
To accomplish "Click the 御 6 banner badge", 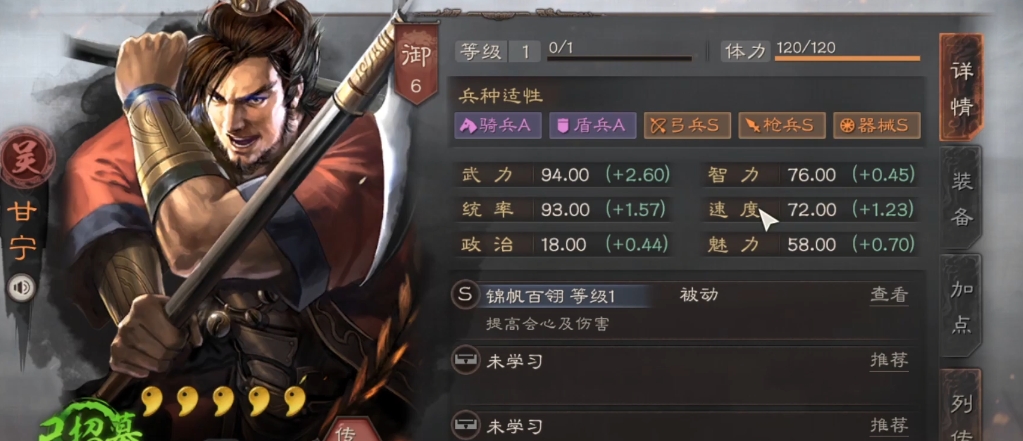I will click(416, 64).
